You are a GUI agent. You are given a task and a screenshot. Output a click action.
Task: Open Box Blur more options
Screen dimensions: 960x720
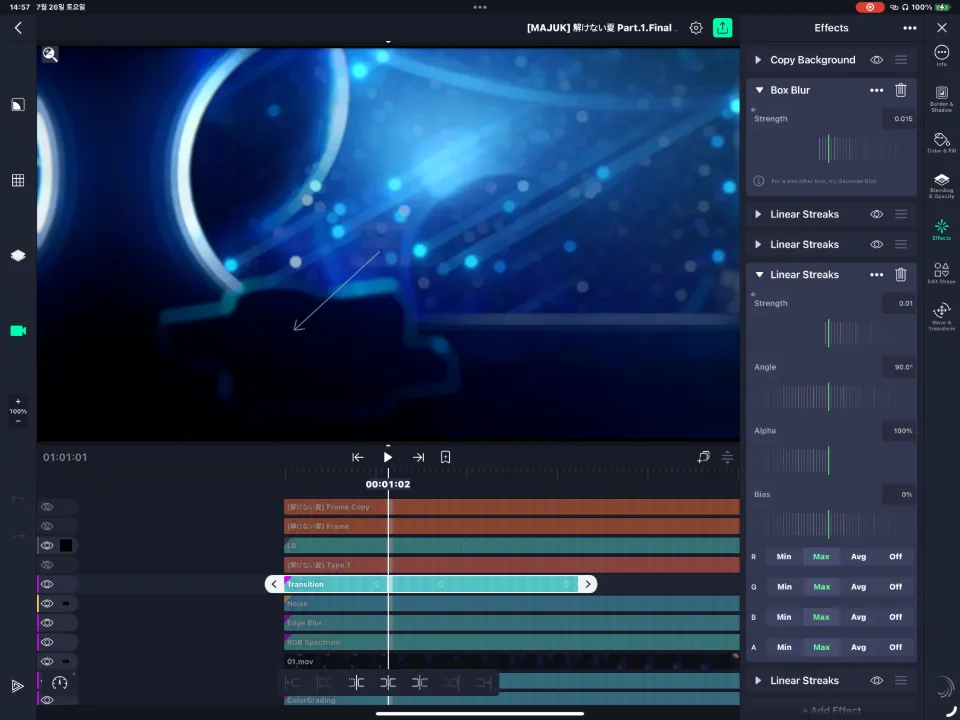tap(877, 90)
